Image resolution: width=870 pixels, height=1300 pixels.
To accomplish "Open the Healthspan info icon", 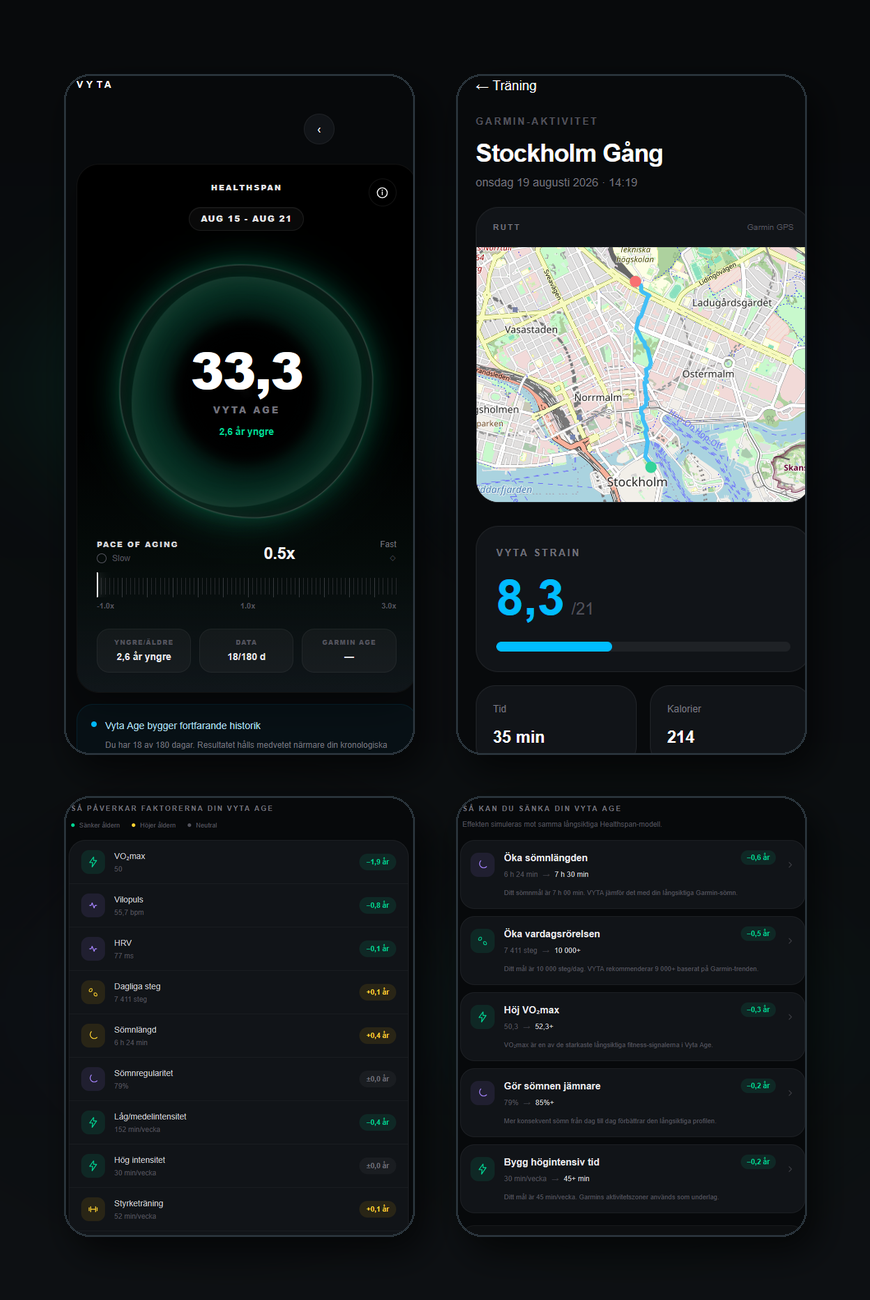I will tap(382, 193).
